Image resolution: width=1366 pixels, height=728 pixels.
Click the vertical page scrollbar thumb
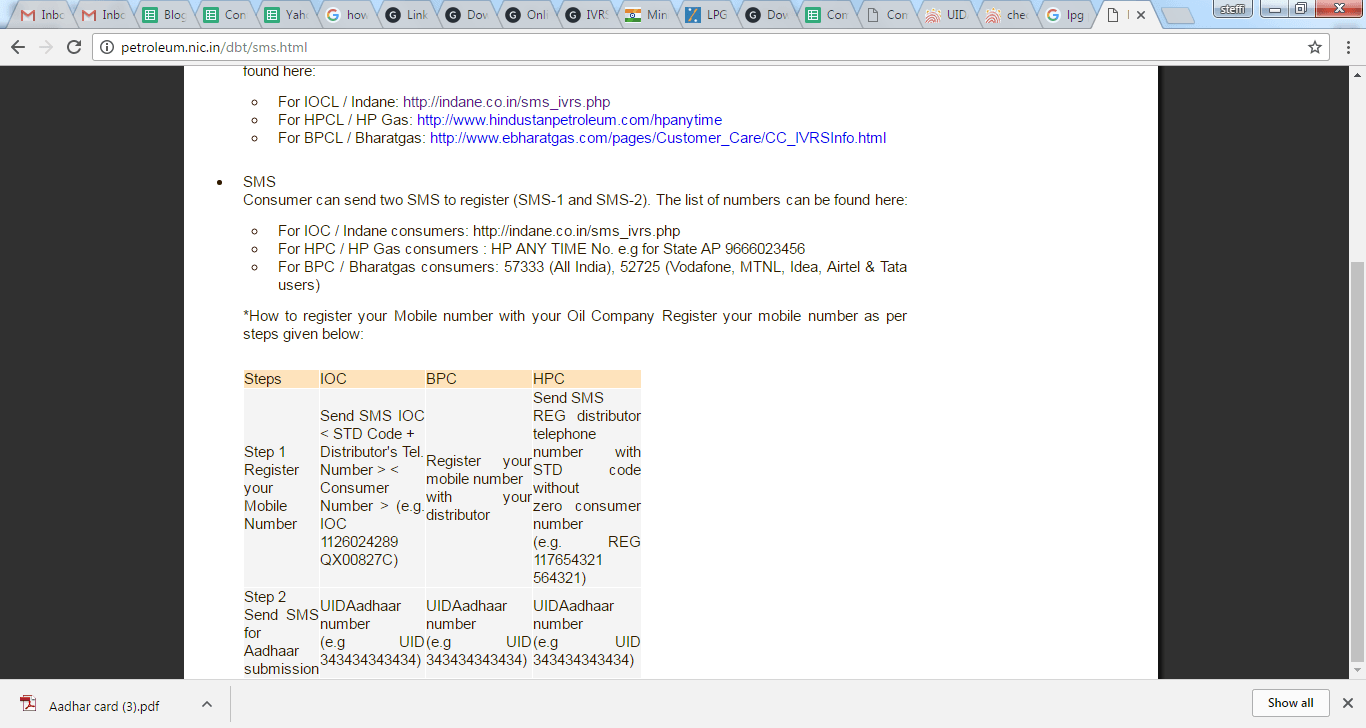point(1357,460)
